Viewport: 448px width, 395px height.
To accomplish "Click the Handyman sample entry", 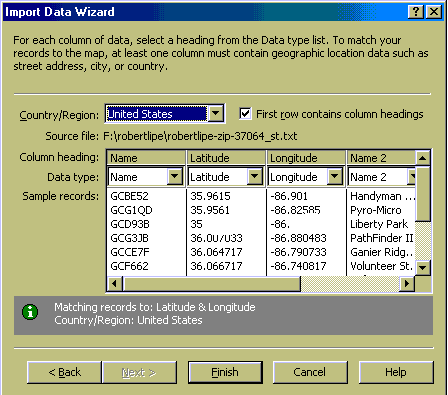I will pos(382,196).
